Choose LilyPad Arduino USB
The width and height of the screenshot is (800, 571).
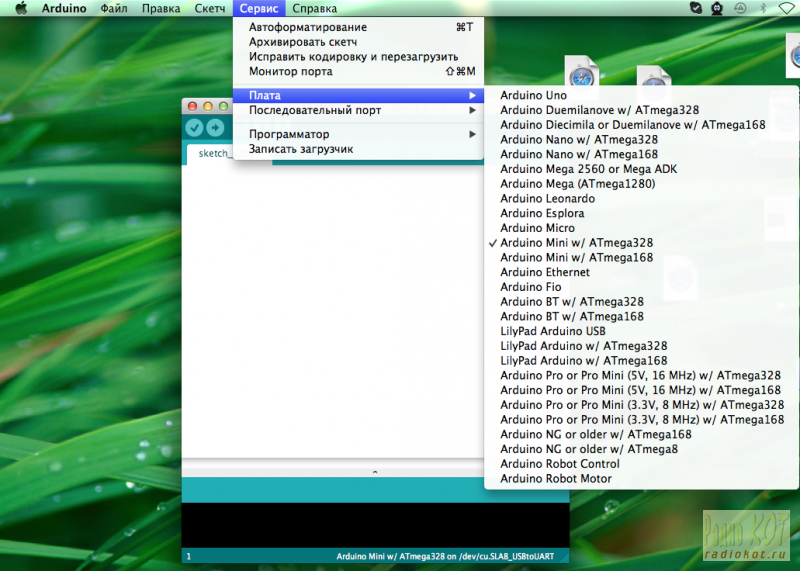[641, 331]
